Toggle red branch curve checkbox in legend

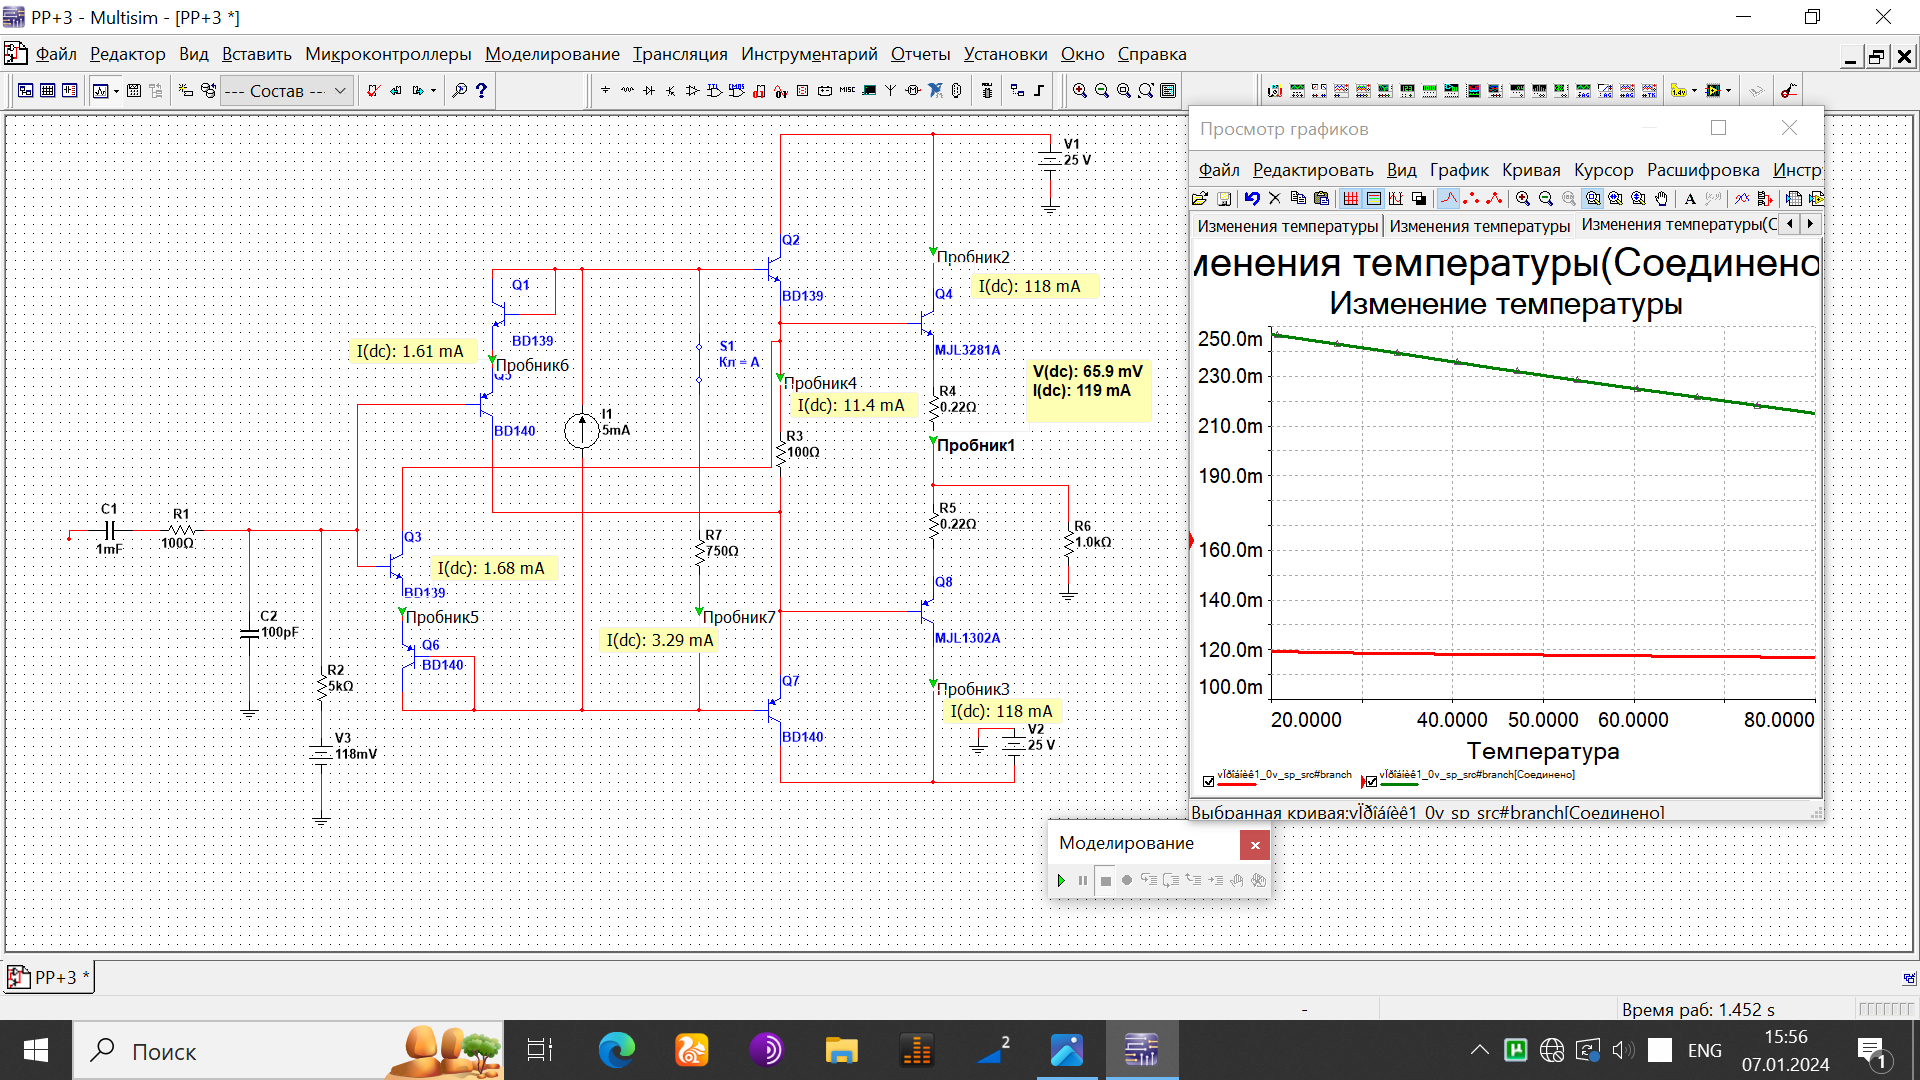[1209, 781]
